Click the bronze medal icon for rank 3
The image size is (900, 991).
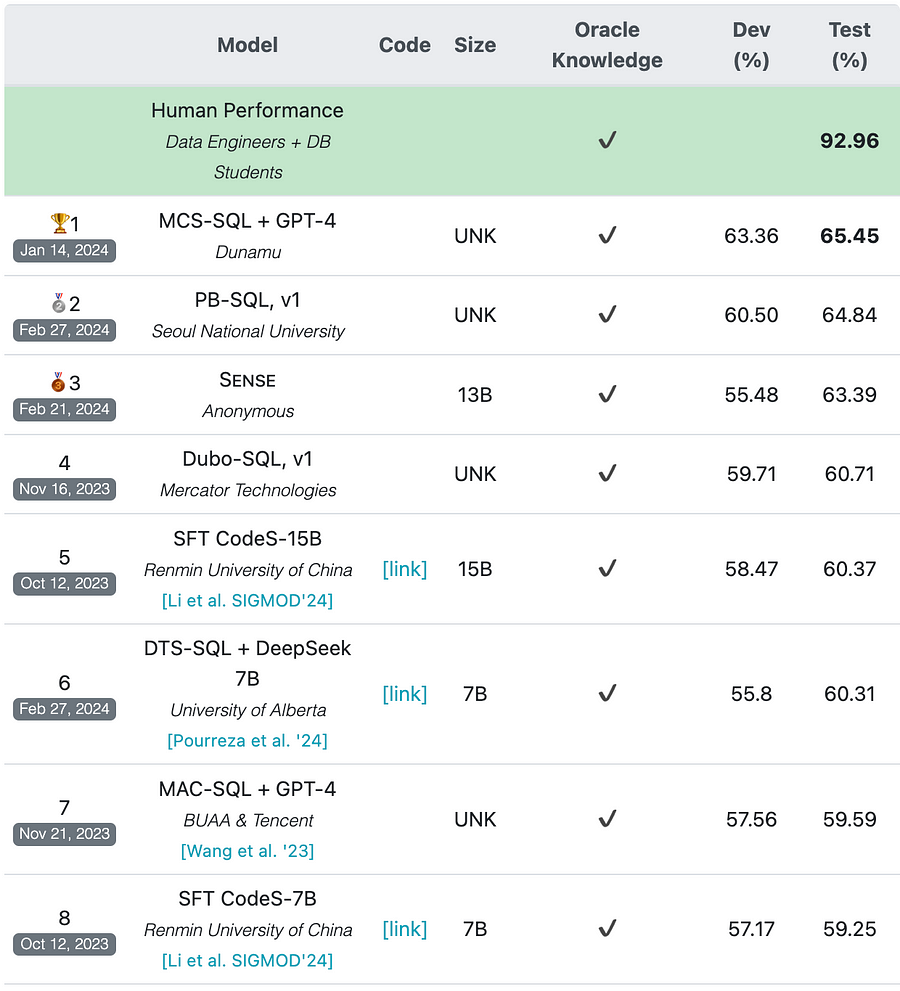click(x=59, y=382)
